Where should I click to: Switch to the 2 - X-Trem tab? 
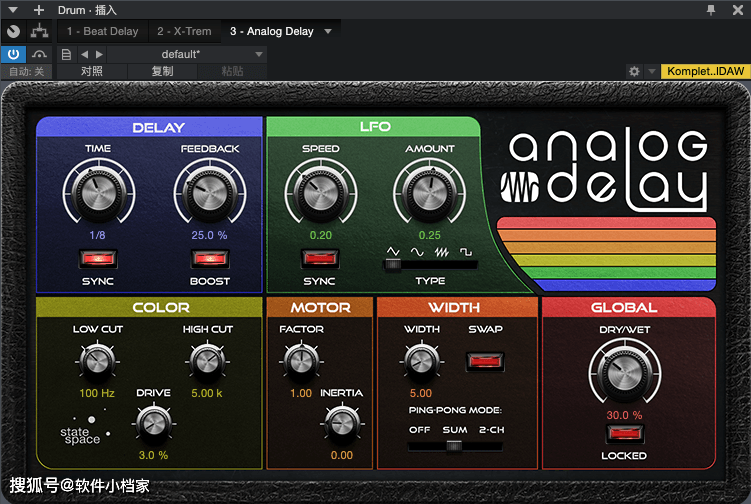point(183,32)
